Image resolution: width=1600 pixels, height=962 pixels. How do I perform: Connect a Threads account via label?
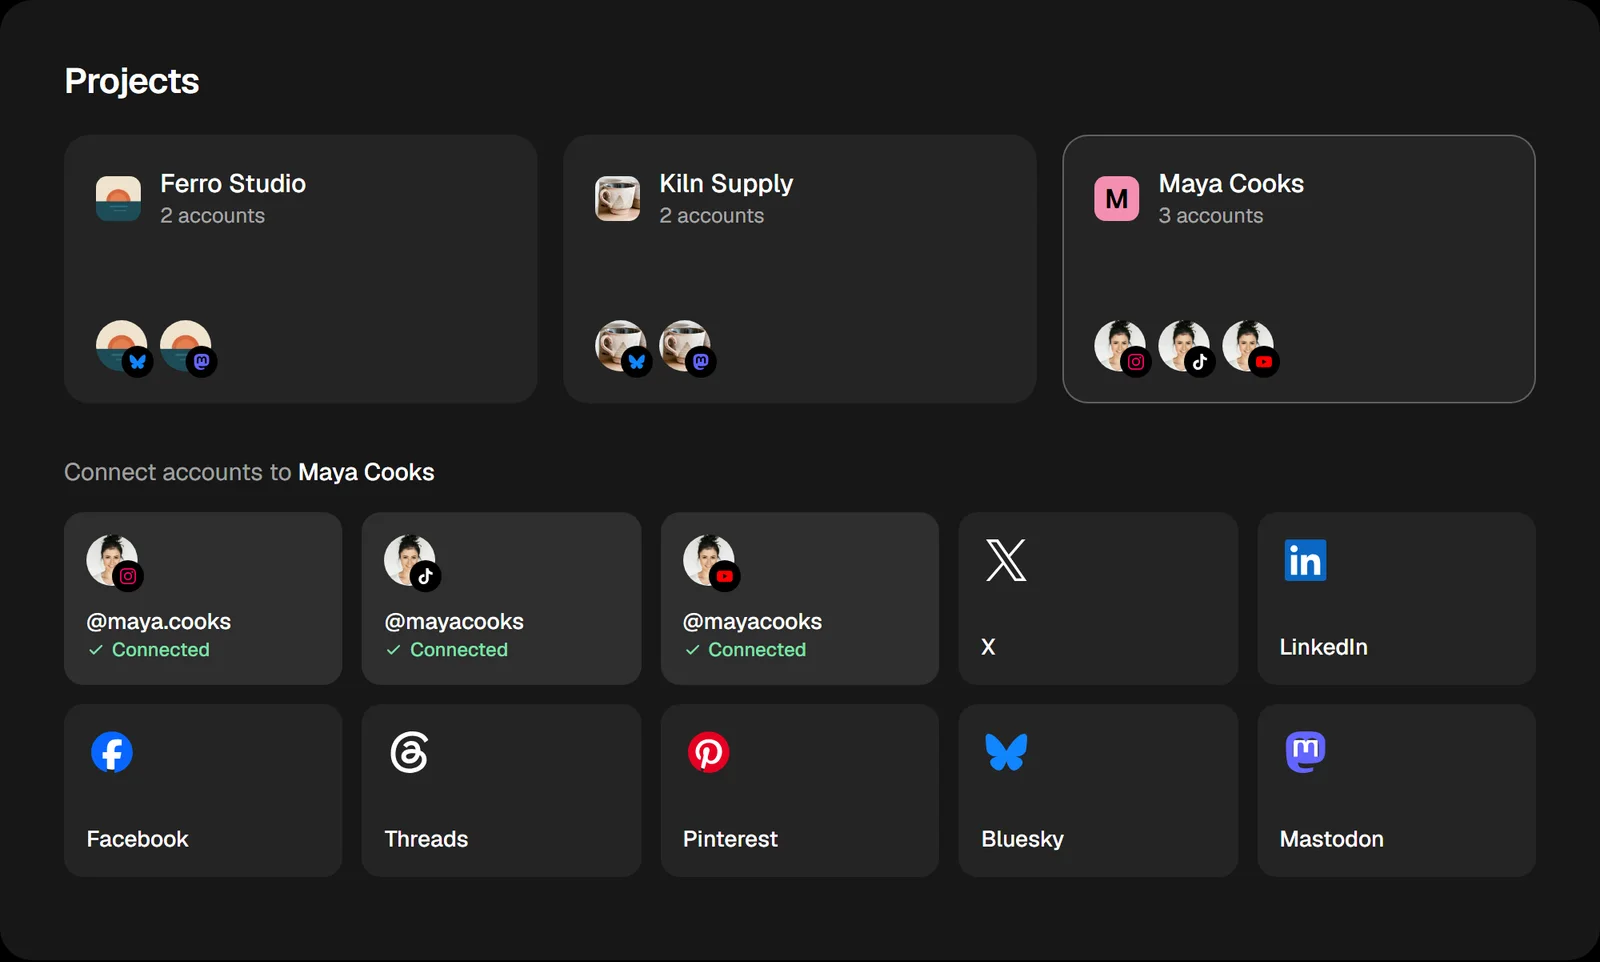[x=426, y=839]
